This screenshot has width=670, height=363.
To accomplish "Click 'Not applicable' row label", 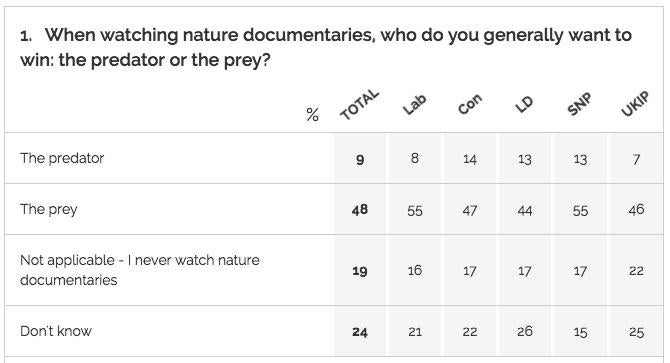I will 140,270.
